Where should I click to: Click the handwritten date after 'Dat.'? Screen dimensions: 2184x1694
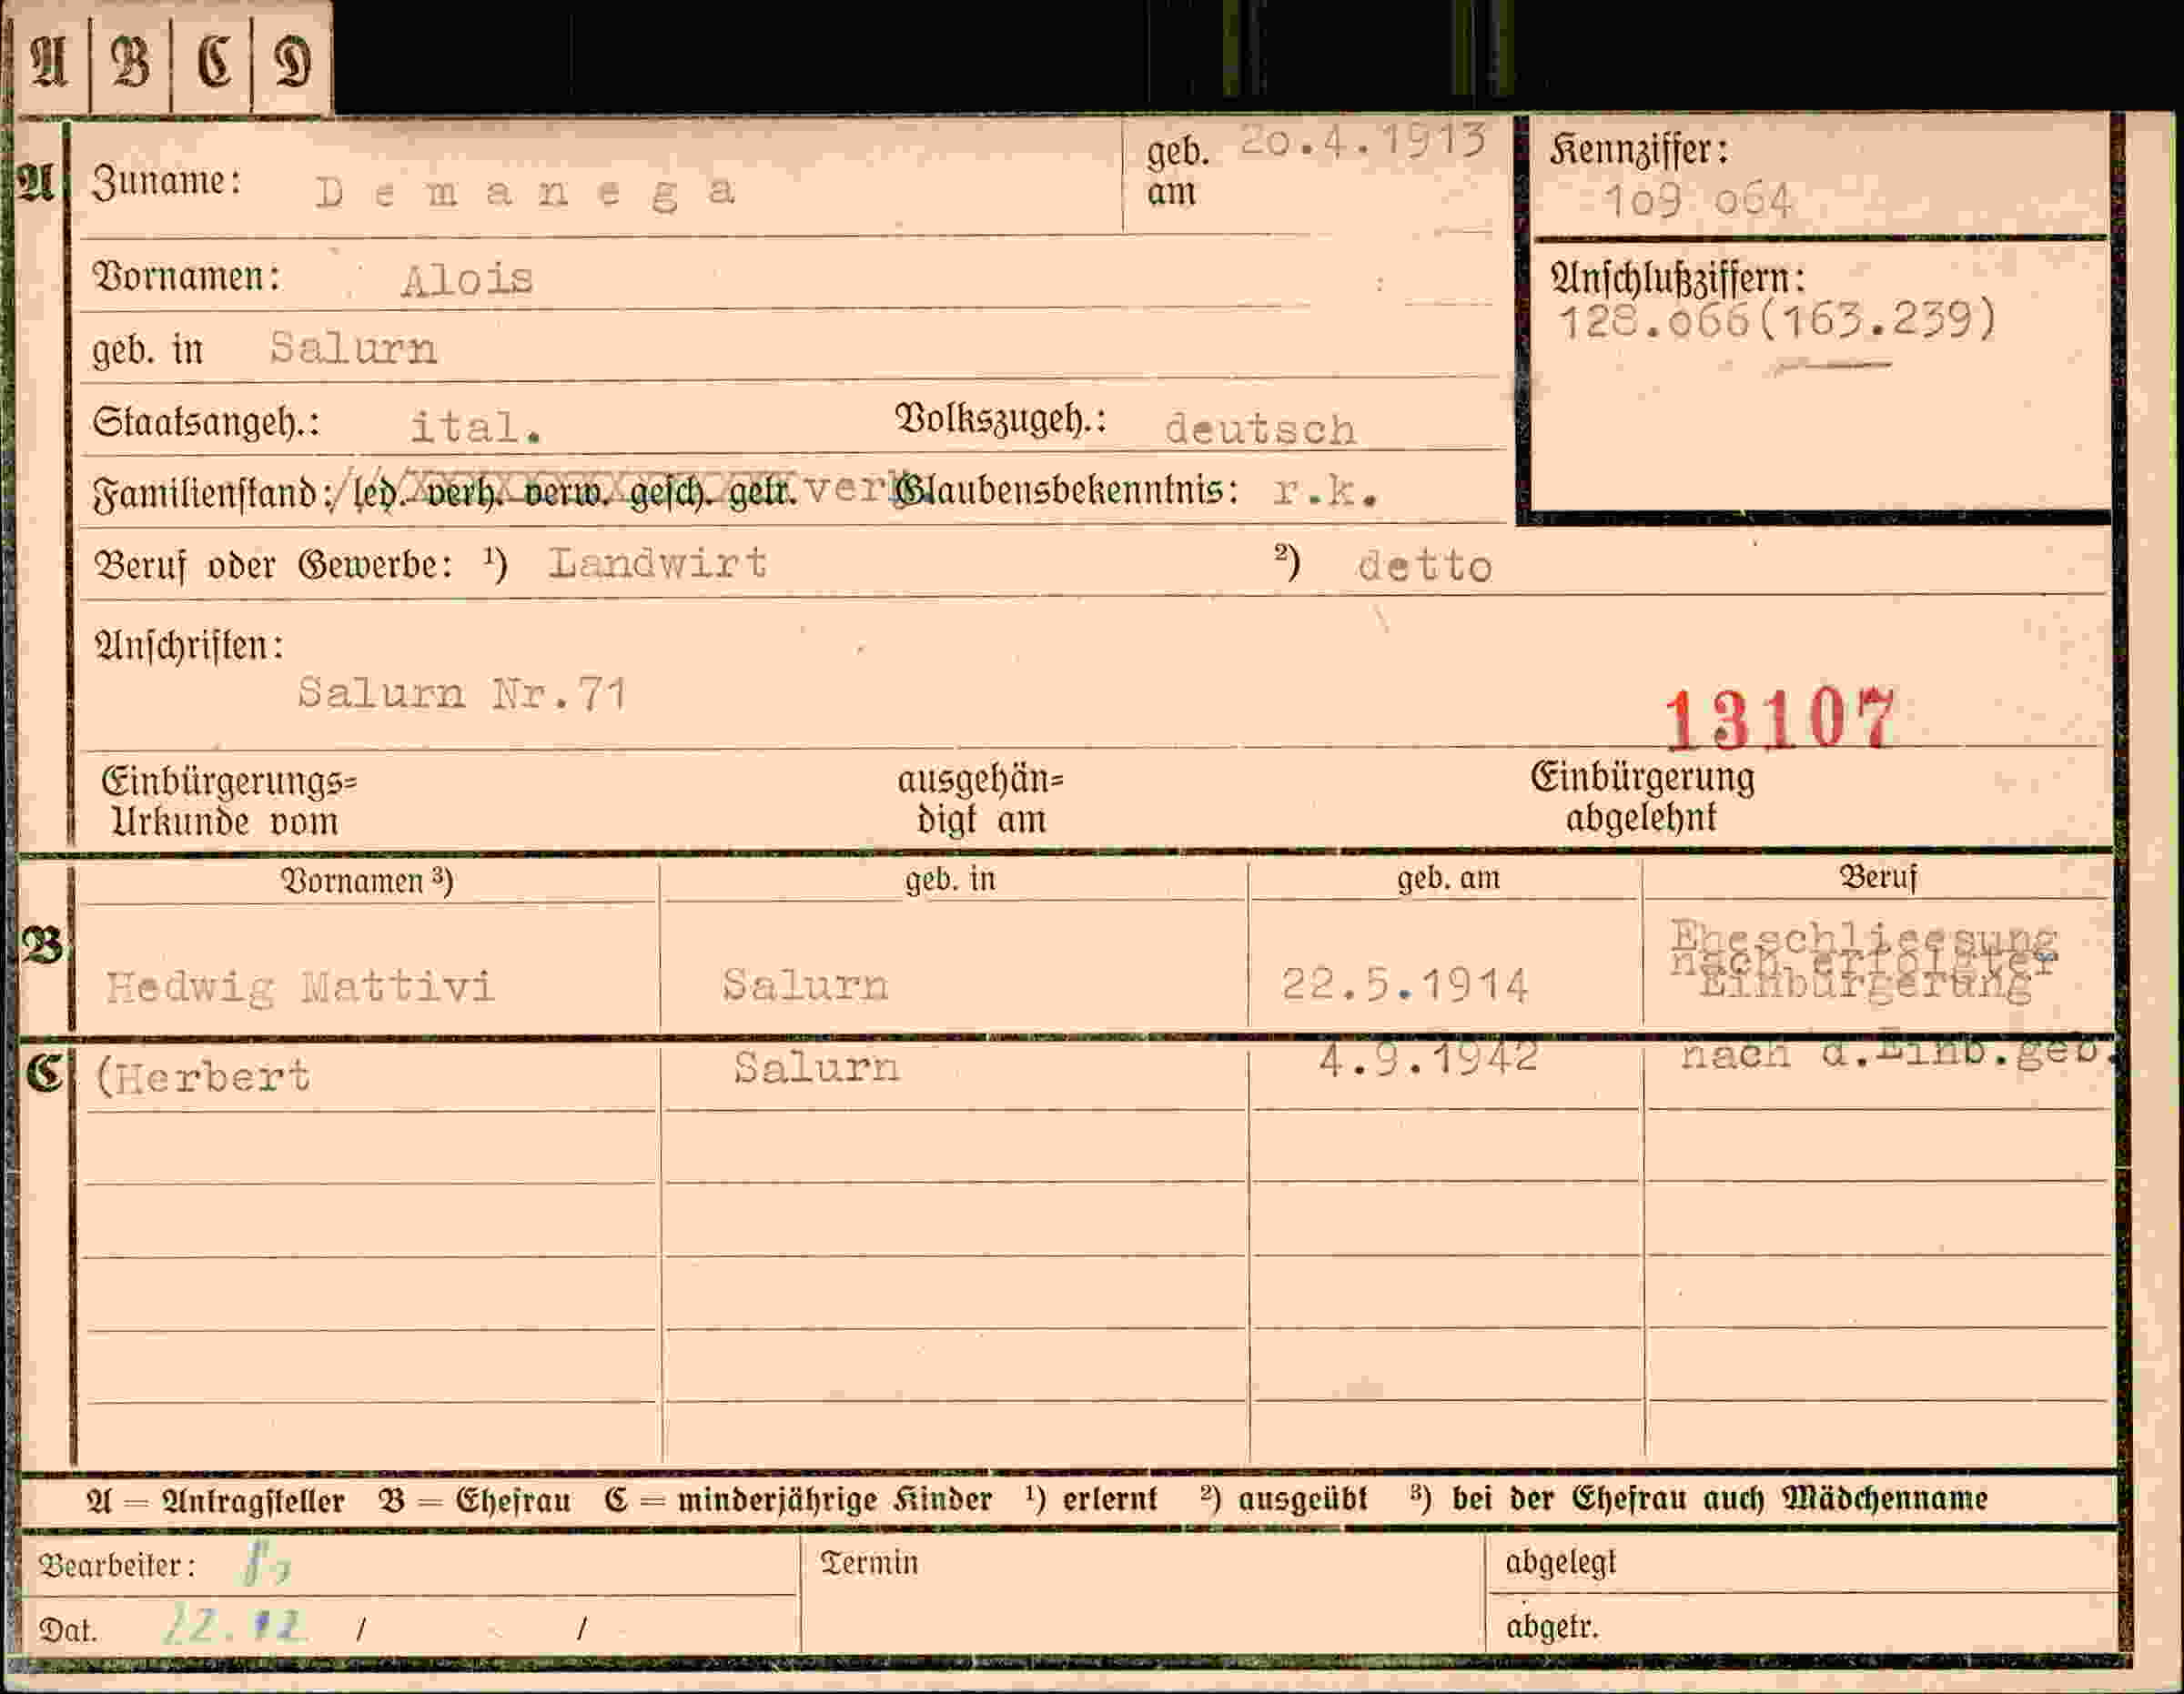[234, 1626]
